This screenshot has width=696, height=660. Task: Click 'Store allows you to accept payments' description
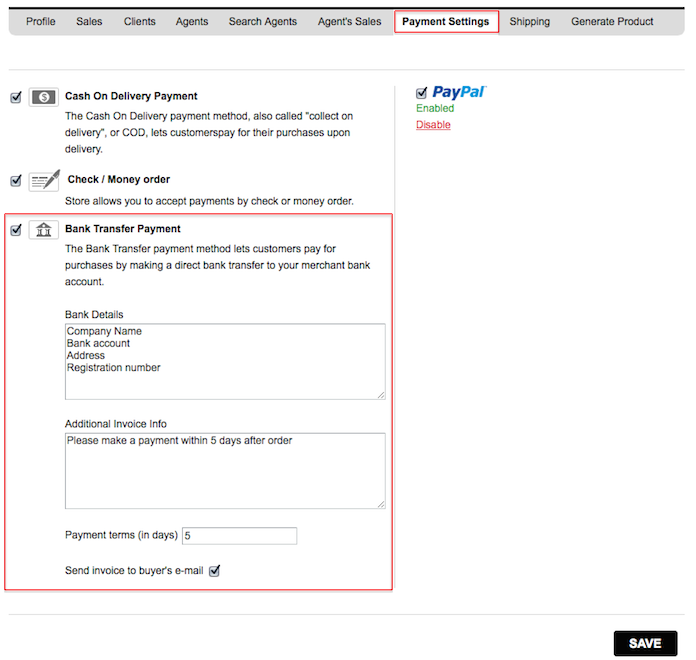coord(209,201)
